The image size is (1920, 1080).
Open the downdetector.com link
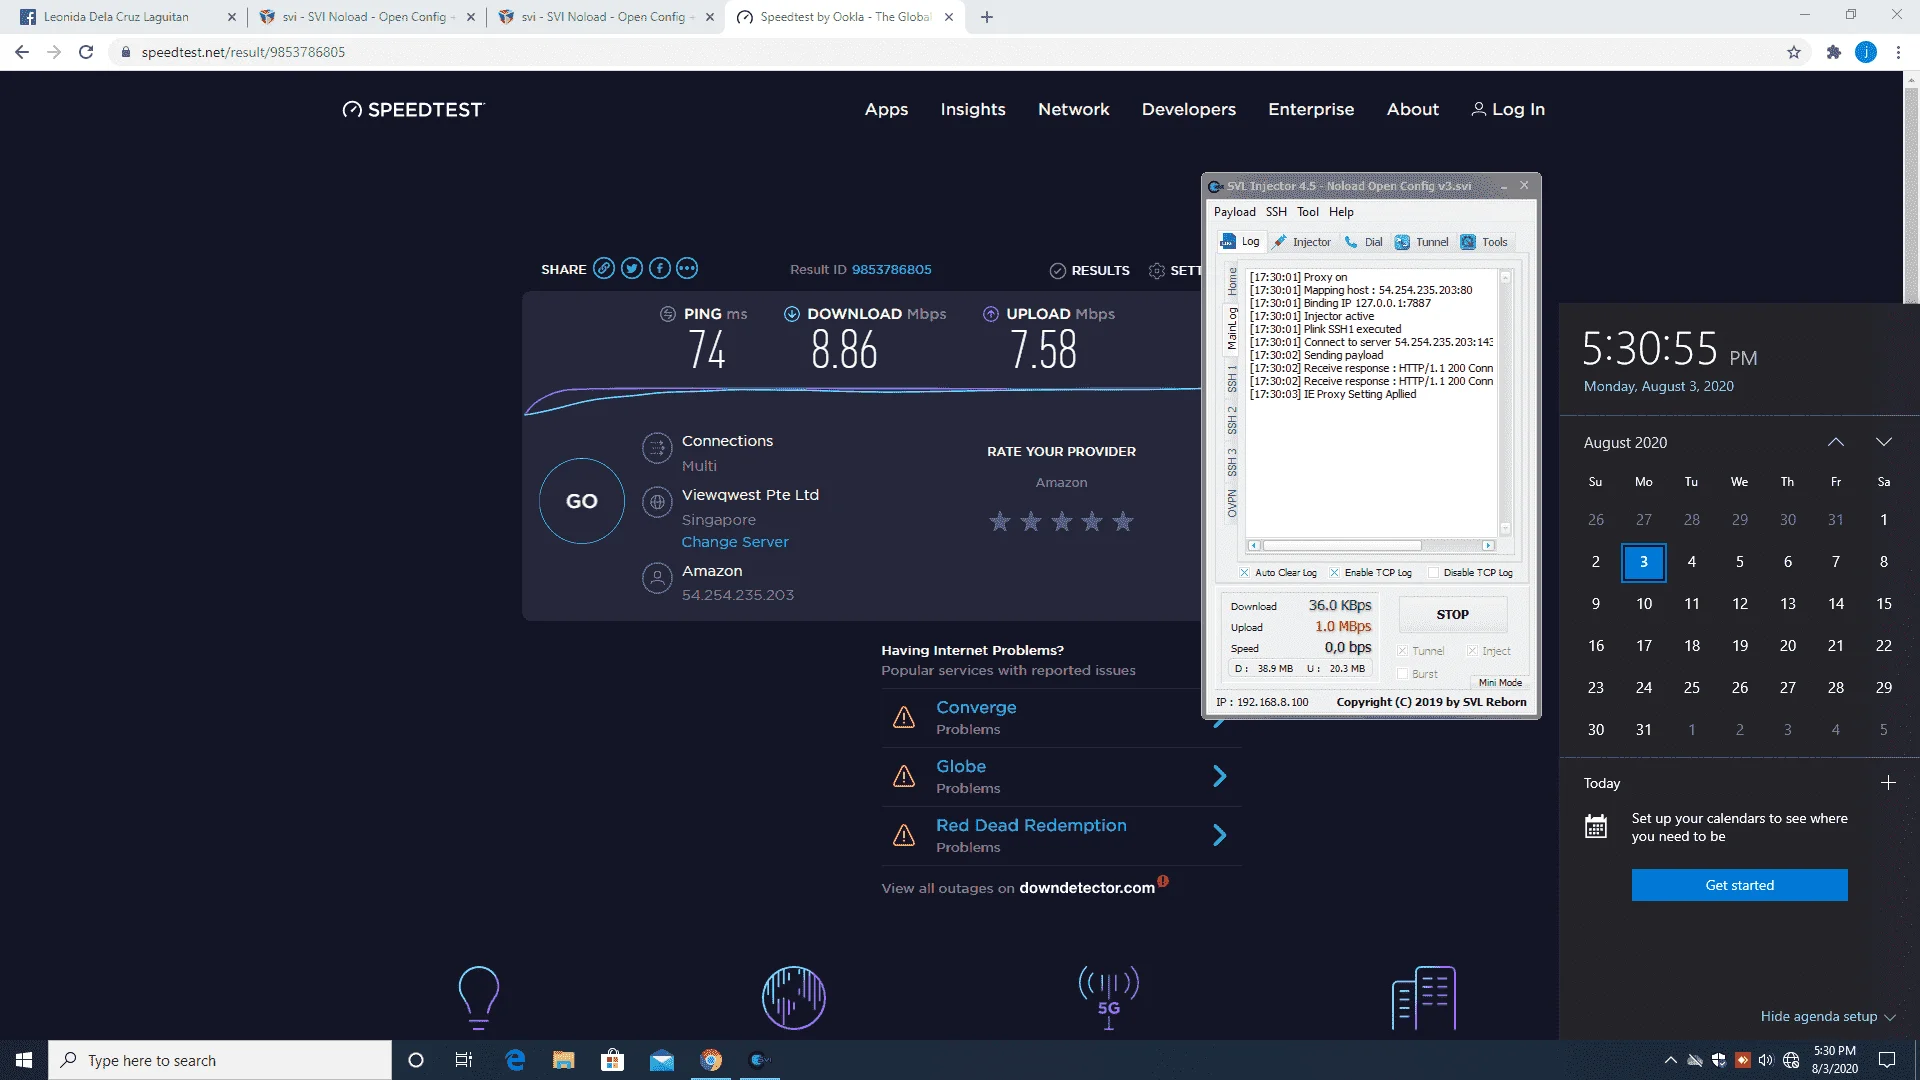point(1087,887)
